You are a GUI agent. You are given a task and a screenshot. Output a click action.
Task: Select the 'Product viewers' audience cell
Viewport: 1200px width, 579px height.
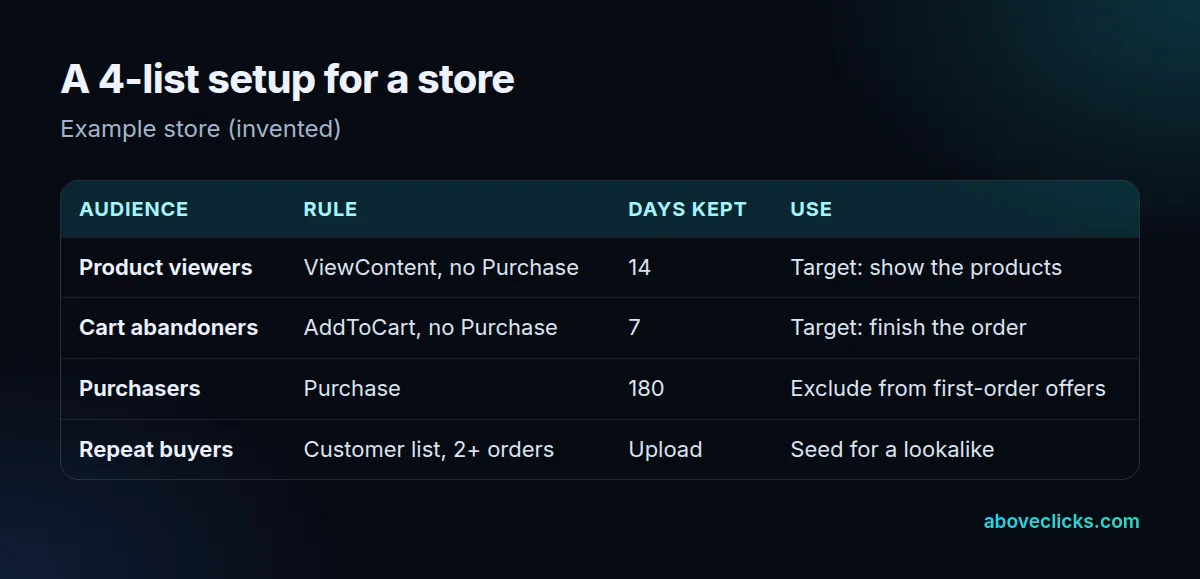pos(166,268)
